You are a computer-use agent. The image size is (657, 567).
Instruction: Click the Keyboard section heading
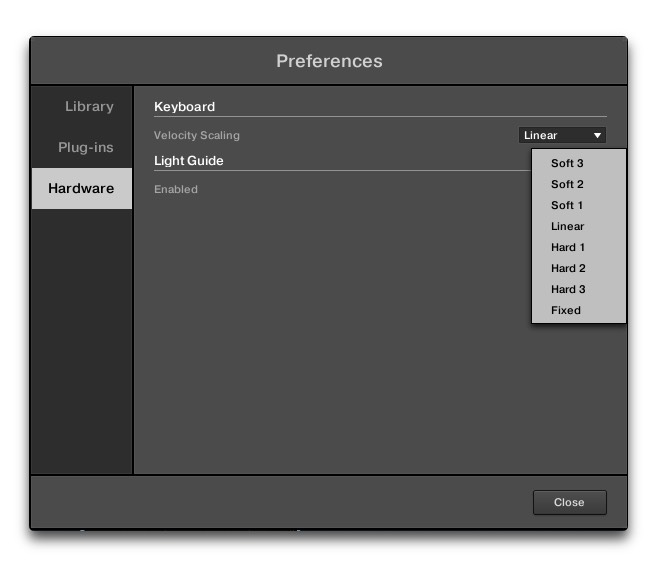(x=184, y=107)
